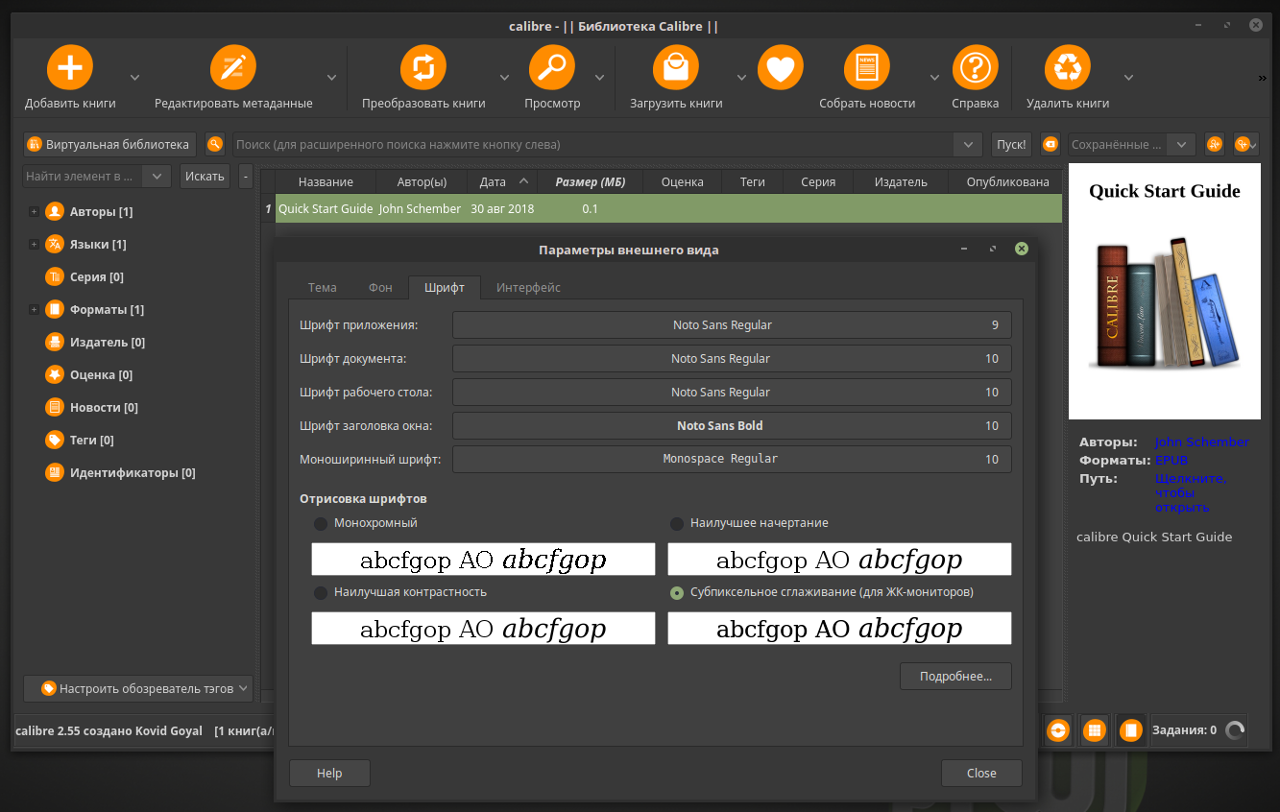
Task: Select Субпиксельное сглаживание radio button
Action: tap(677, 593)
